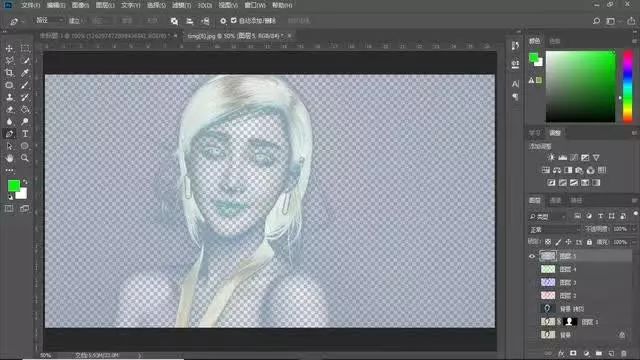Open the search icon at top right

(x=596, y=21)
